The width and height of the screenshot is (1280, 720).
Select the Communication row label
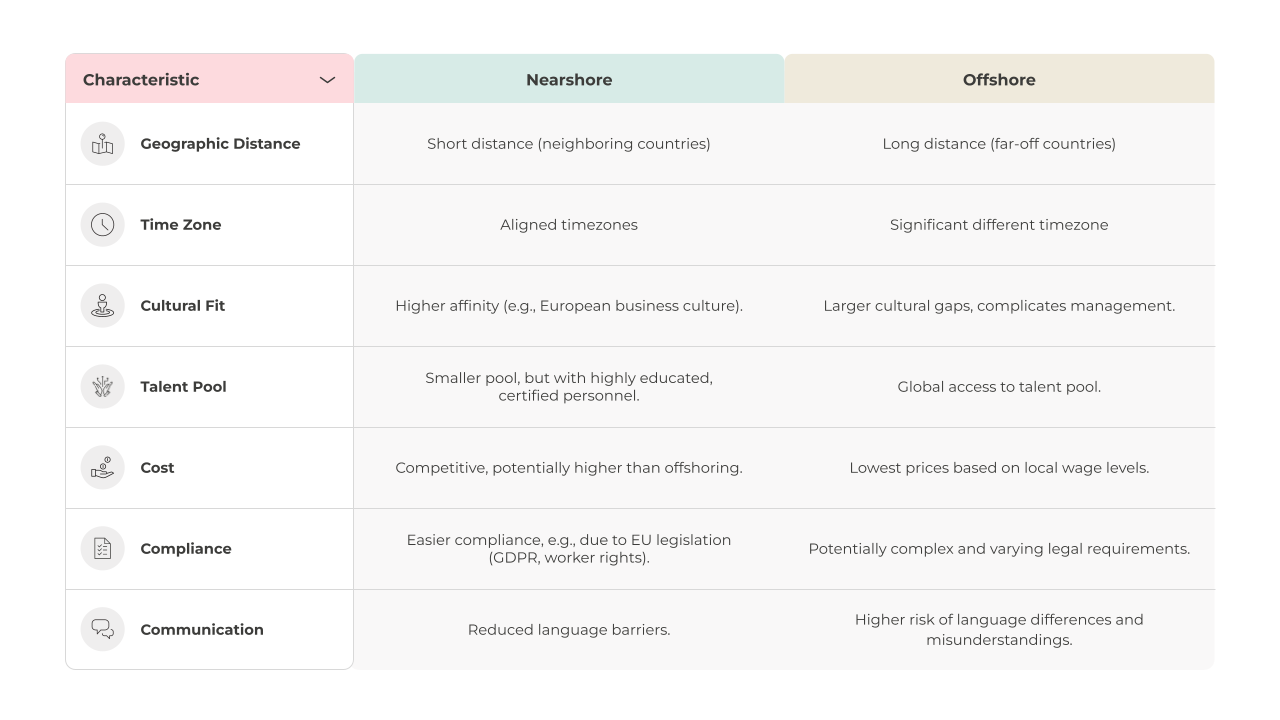202,630
